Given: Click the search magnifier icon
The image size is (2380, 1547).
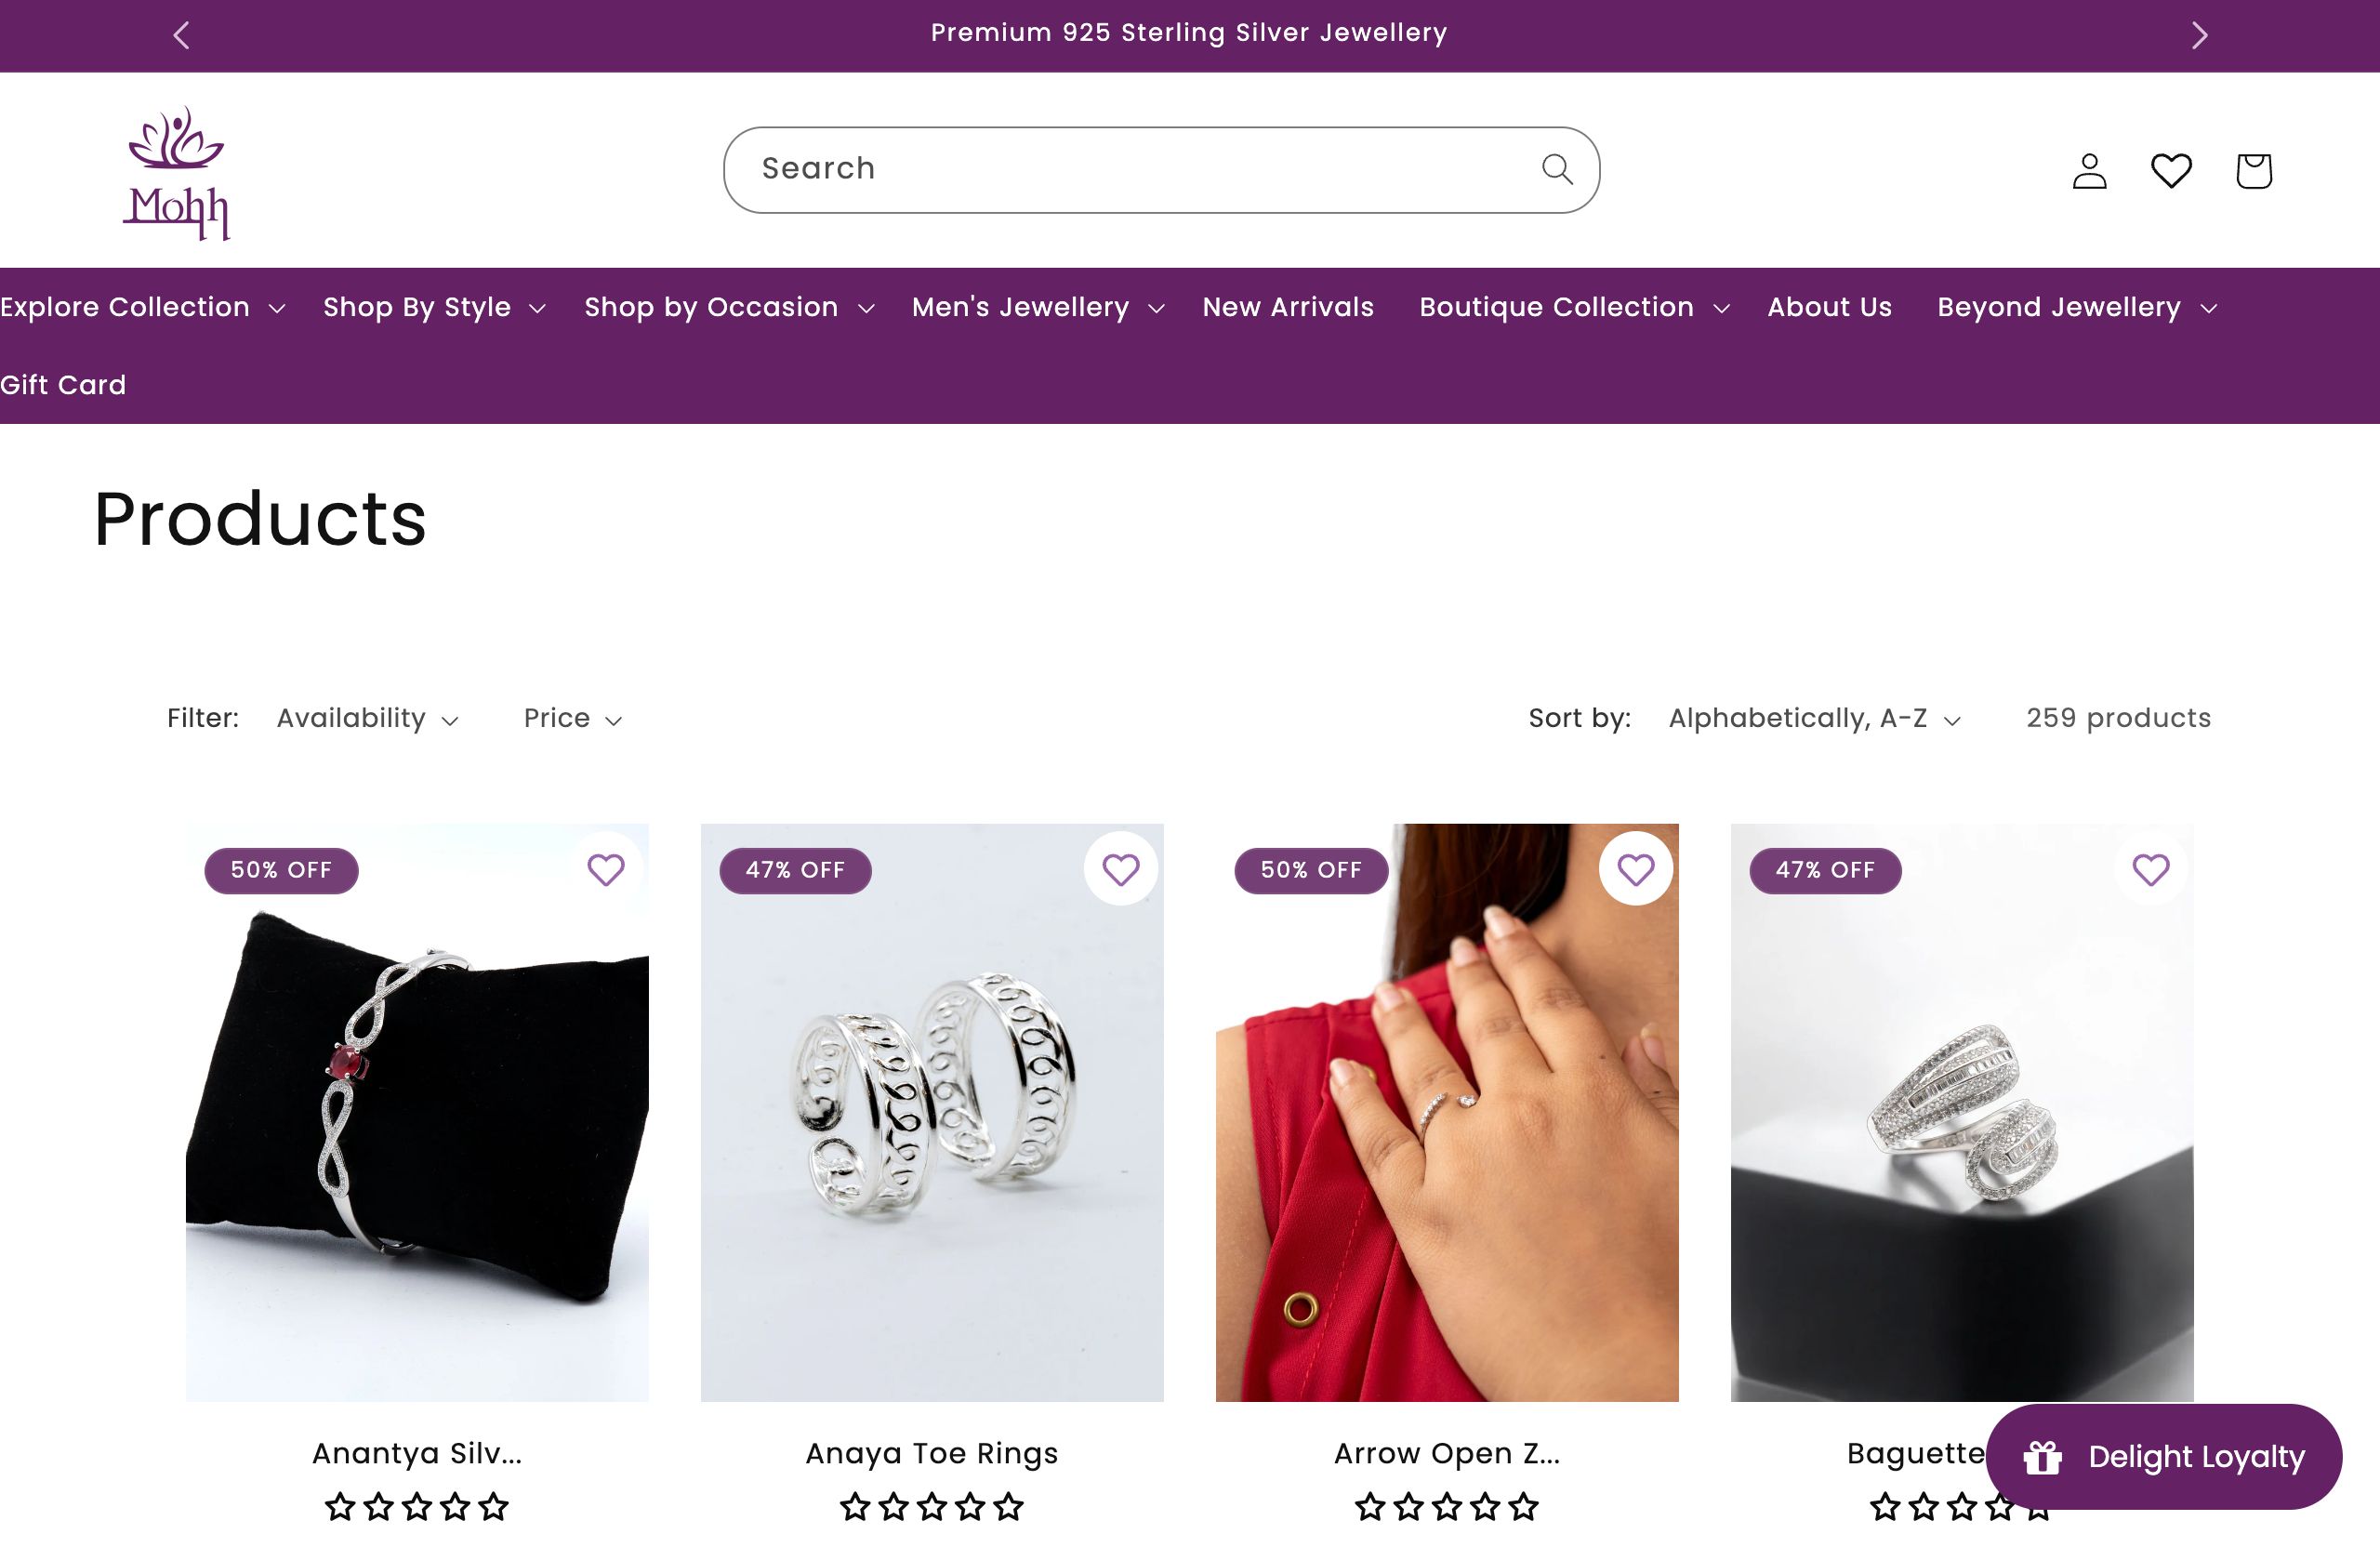Looking at the screenshot, I should (1556, 169).
